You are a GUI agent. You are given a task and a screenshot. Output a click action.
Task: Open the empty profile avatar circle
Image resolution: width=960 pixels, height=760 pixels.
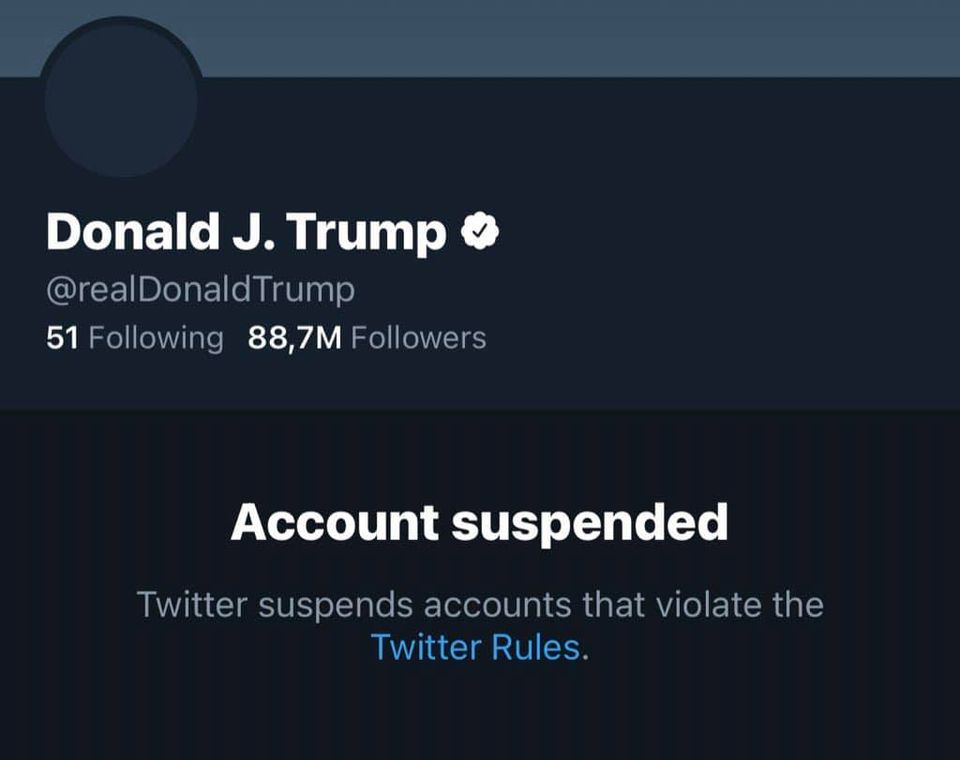pos(121,100)
